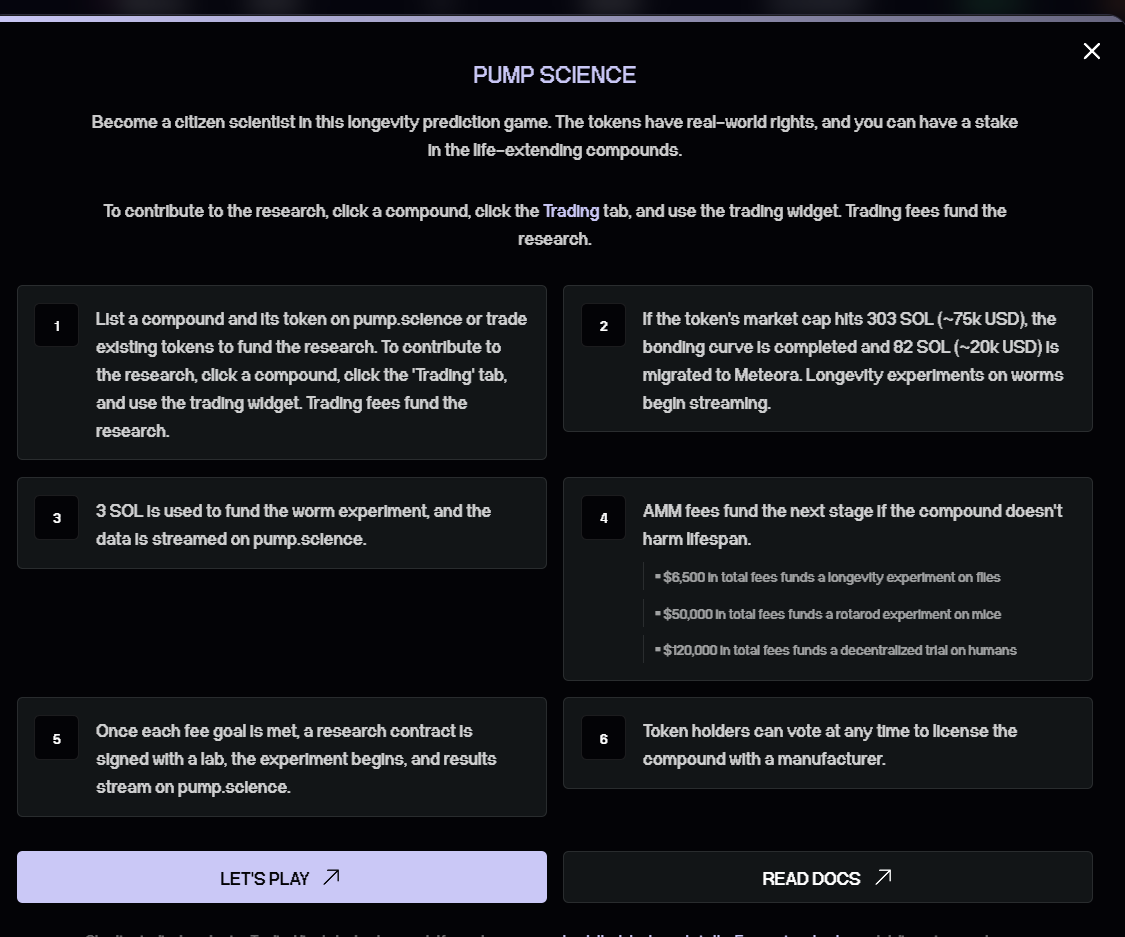
Task: Click the $6,500 flies experiment bullet
Action: coord(831,577)
